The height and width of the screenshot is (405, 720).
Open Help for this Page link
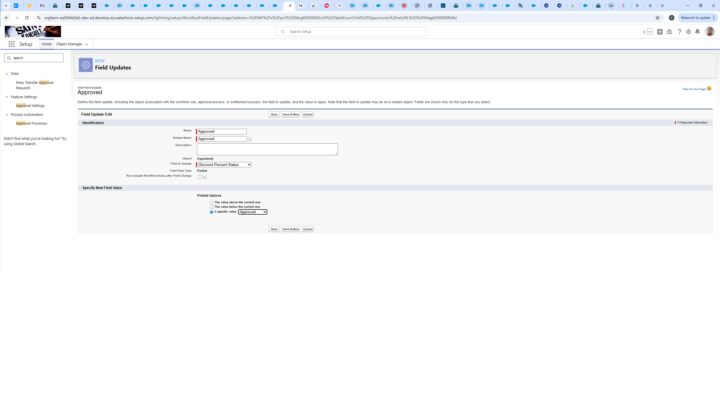[x=694, y=89]
